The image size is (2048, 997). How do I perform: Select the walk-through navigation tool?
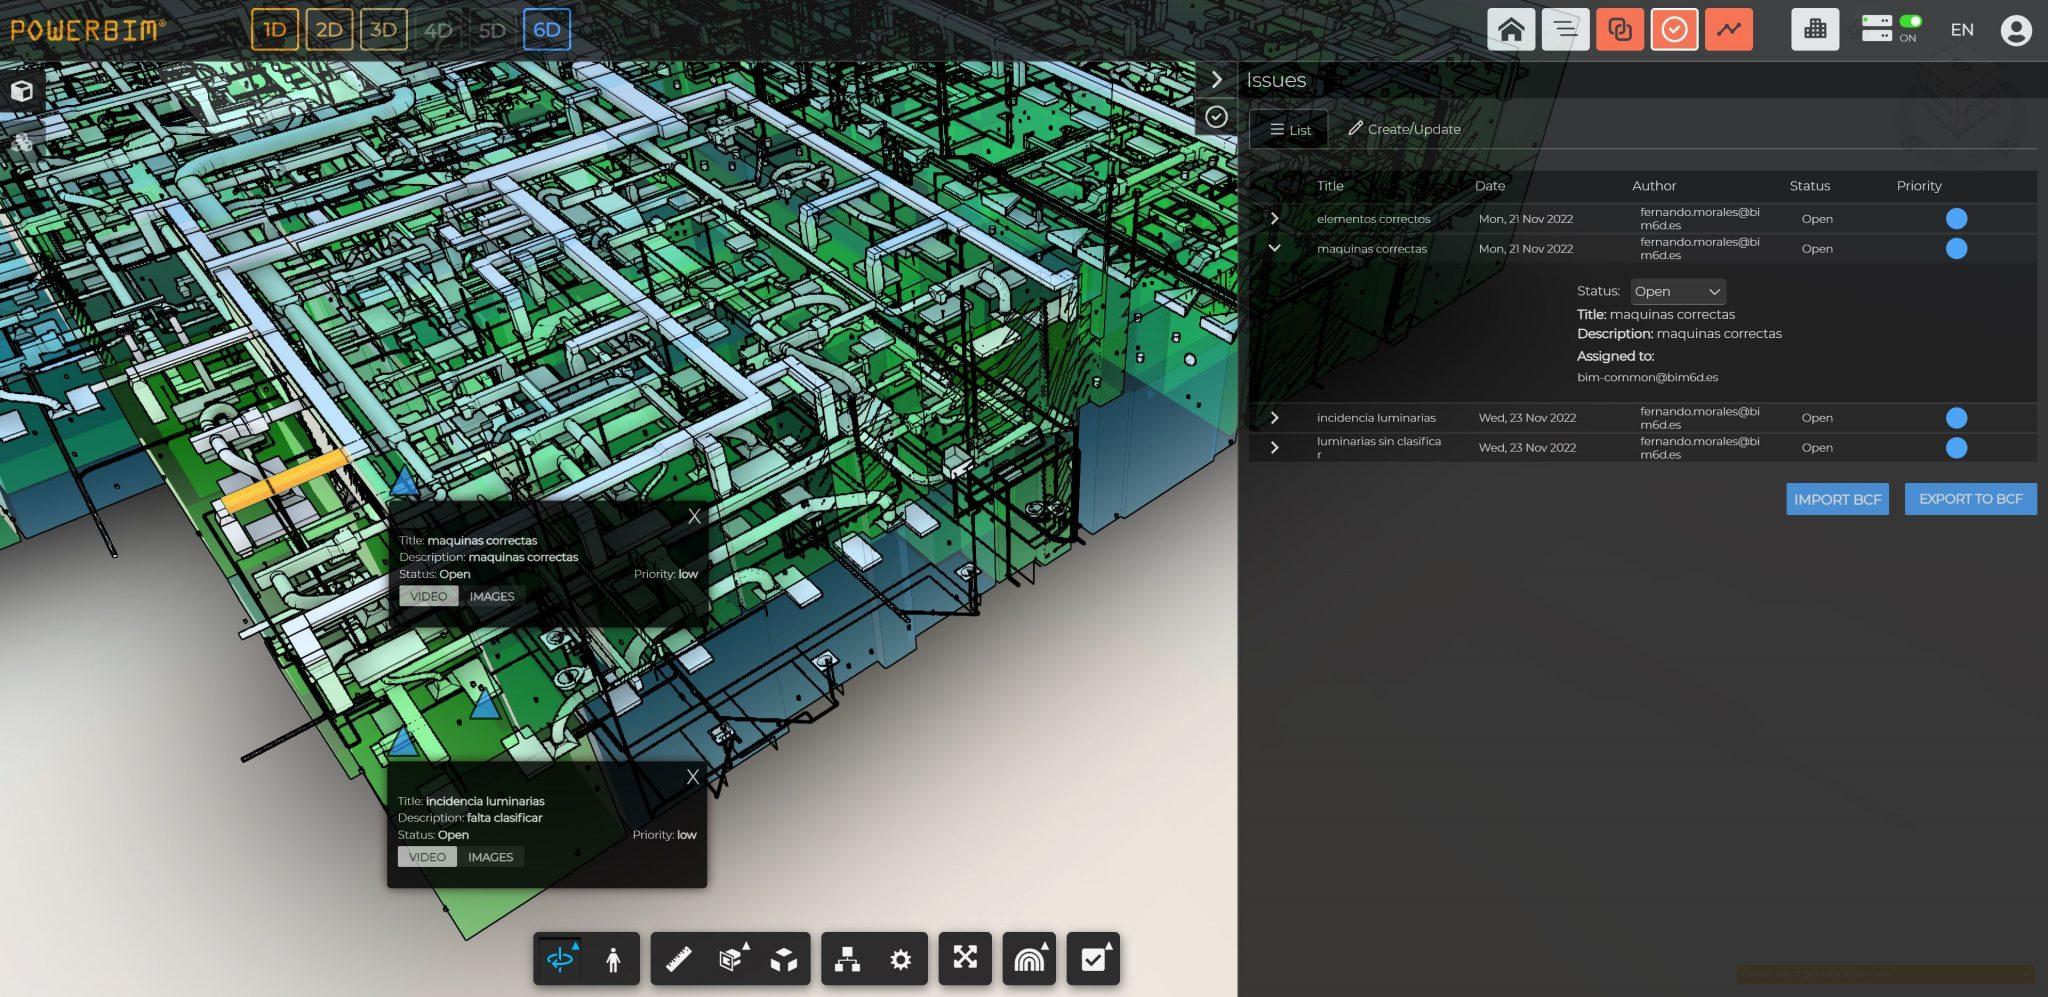tap(613, 959)
